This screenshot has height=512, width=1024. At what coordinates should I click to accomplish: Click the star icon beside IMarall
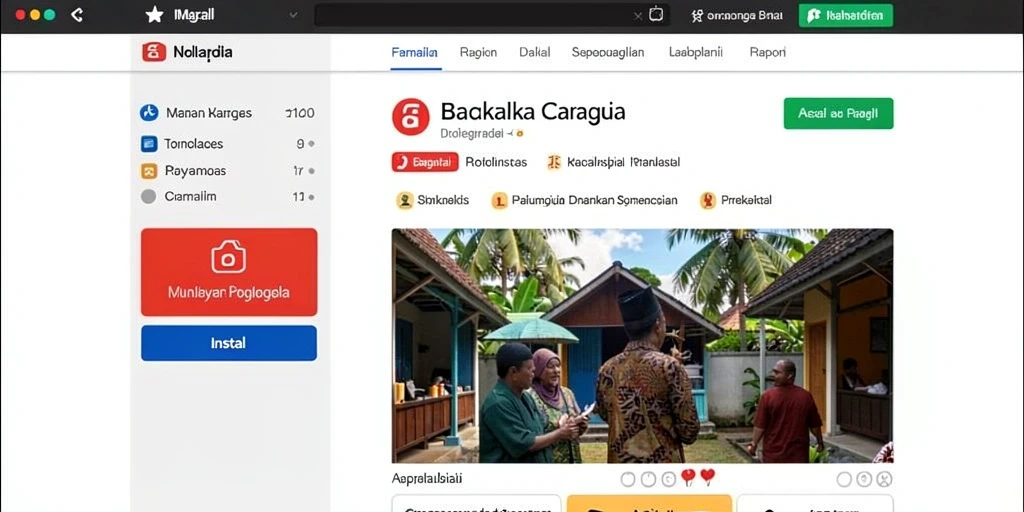pos(154,15)
